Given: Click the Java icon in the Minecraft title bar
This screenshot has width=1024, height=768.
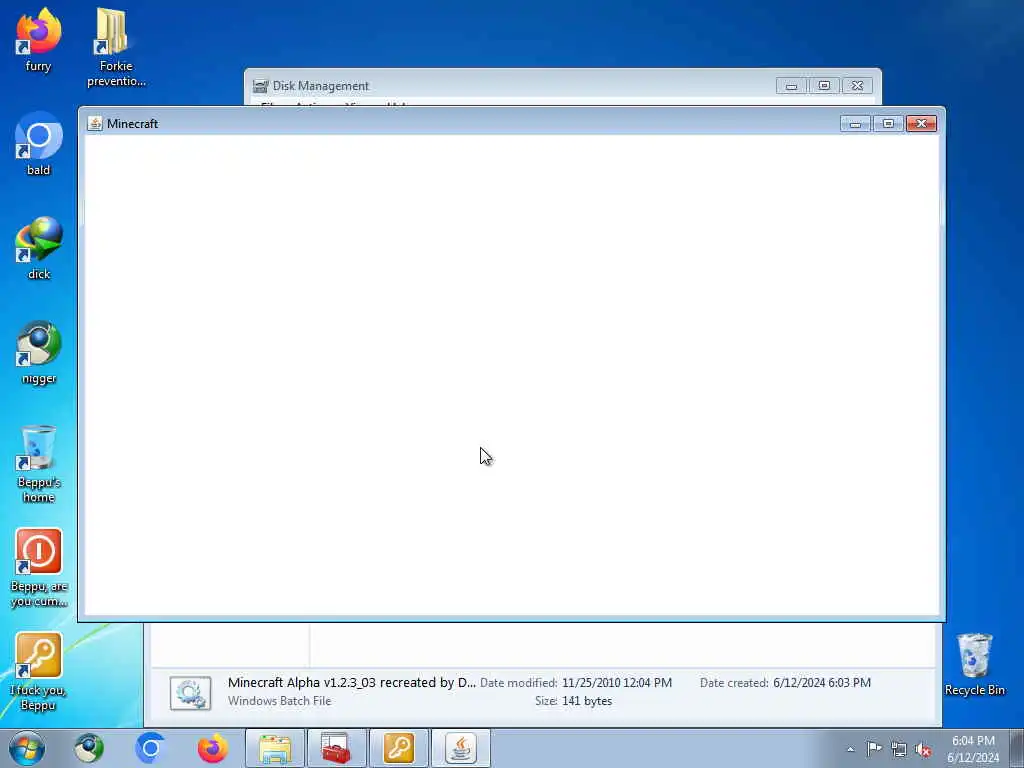Looking at the screenshot, I should 95,123.
